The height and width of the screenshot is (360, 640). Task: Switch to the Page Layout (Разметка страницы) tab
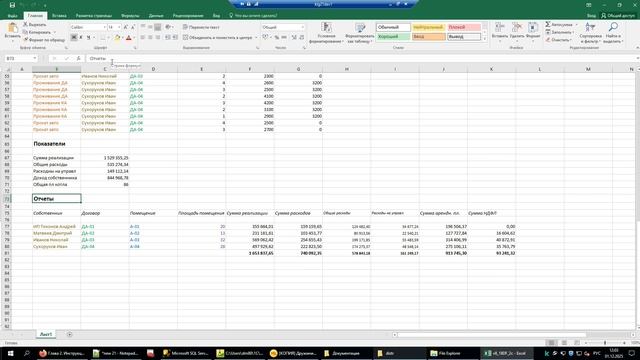coord(94,16)
